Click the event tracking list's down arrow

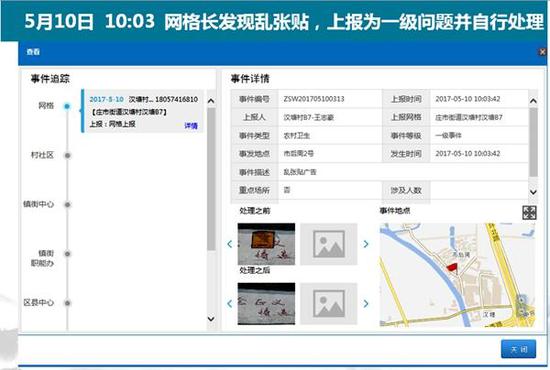[211, 319]
